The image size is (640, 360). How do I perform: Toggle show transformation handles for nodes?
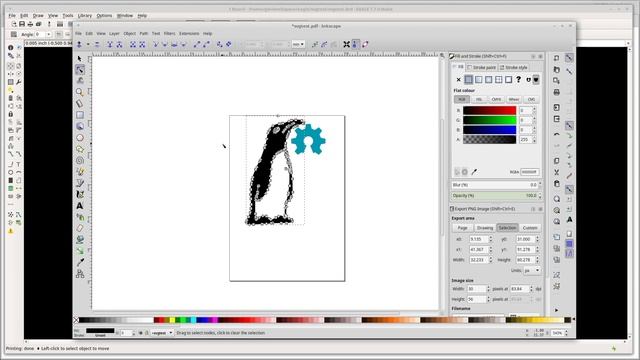pos(347,44)
